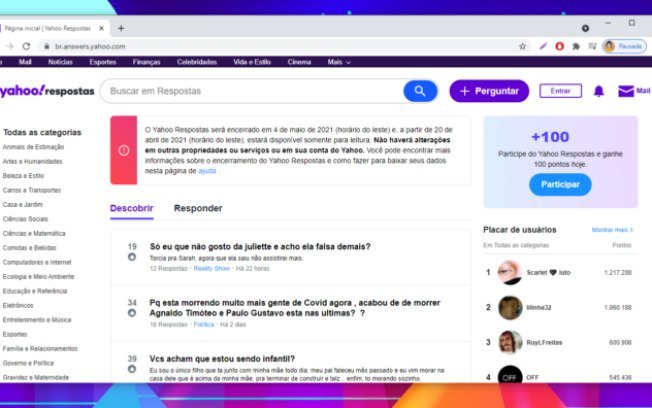Open the Política category link
Image resolution: width=652 pixels, height=408 pixels.
coord(204,324)
